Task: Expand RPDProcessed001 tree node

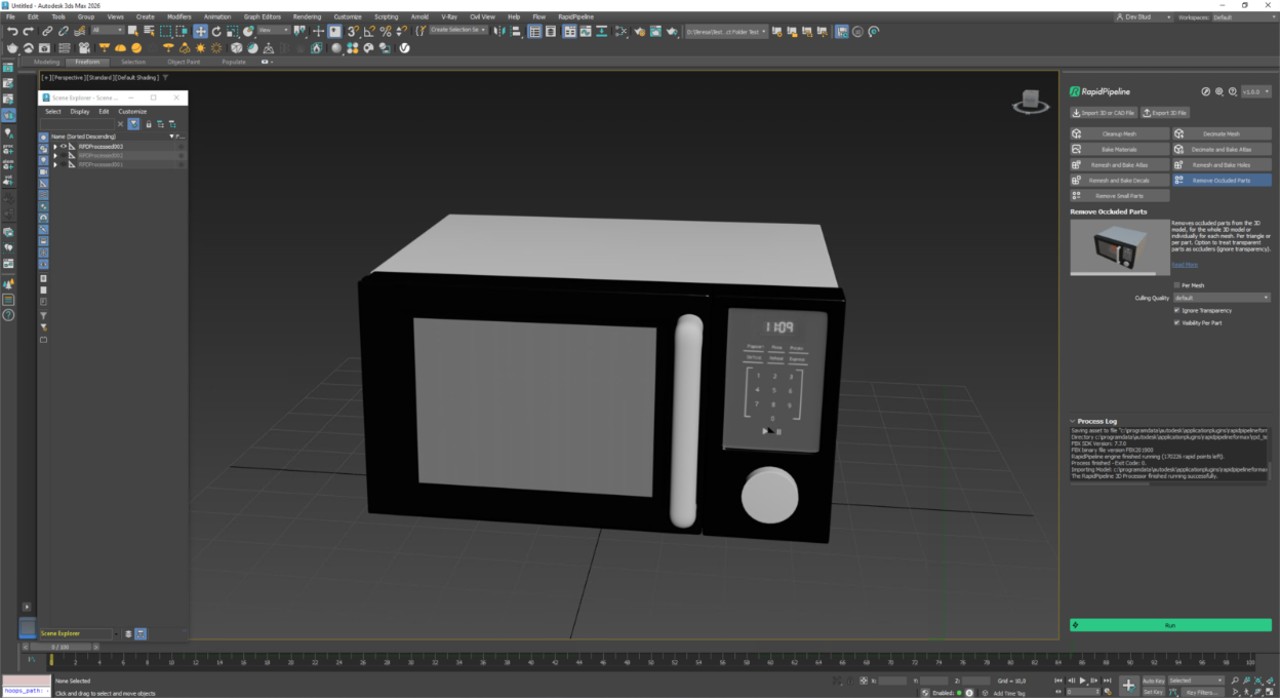Action: pyautogui.click(x=55, y=164)
